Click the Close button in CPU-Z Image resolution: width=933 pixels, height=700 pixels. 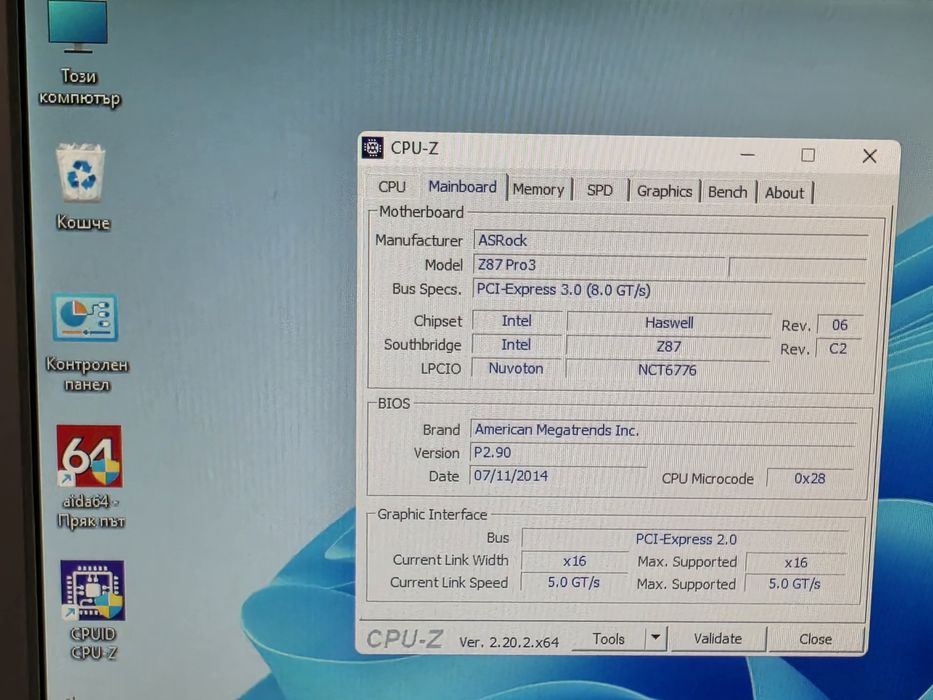(815, 639)
